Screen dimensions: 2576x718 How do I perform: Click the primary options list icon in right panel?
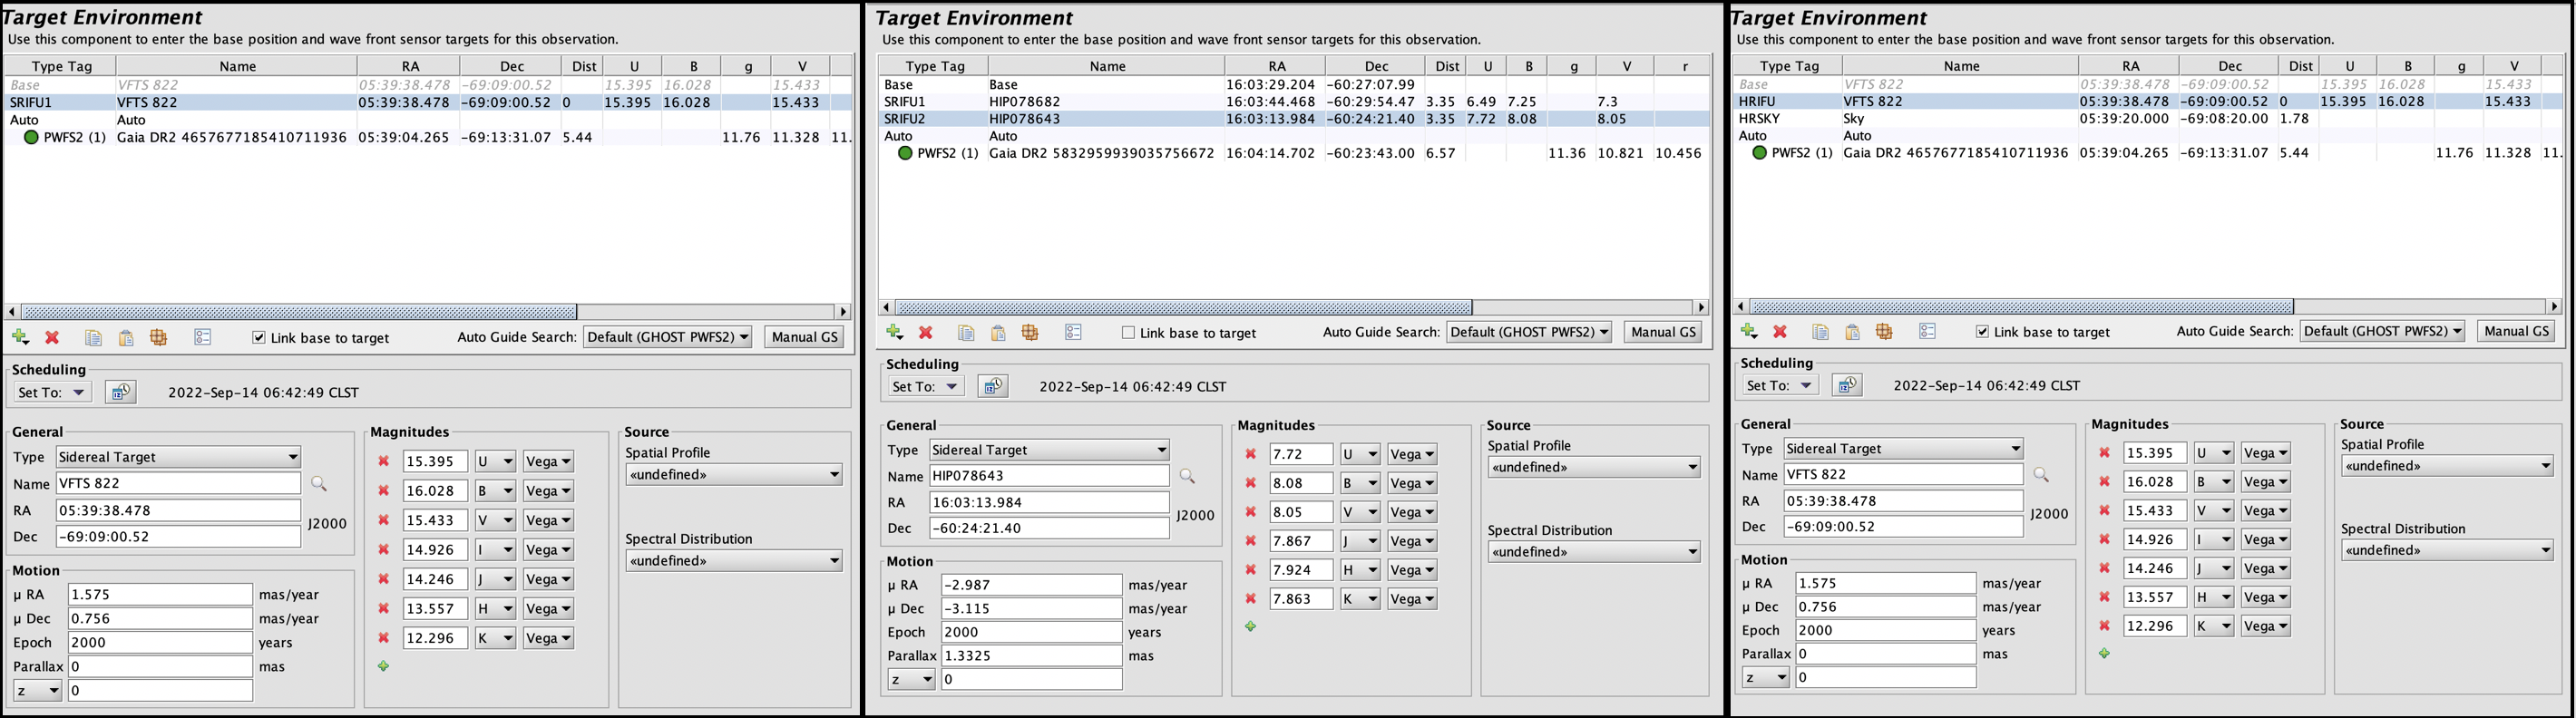(x=1928, y=331)
